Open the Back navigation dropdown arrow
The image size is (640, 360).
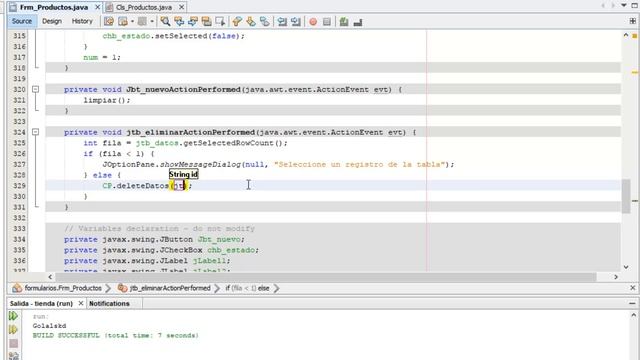click(x=132, y=22)
